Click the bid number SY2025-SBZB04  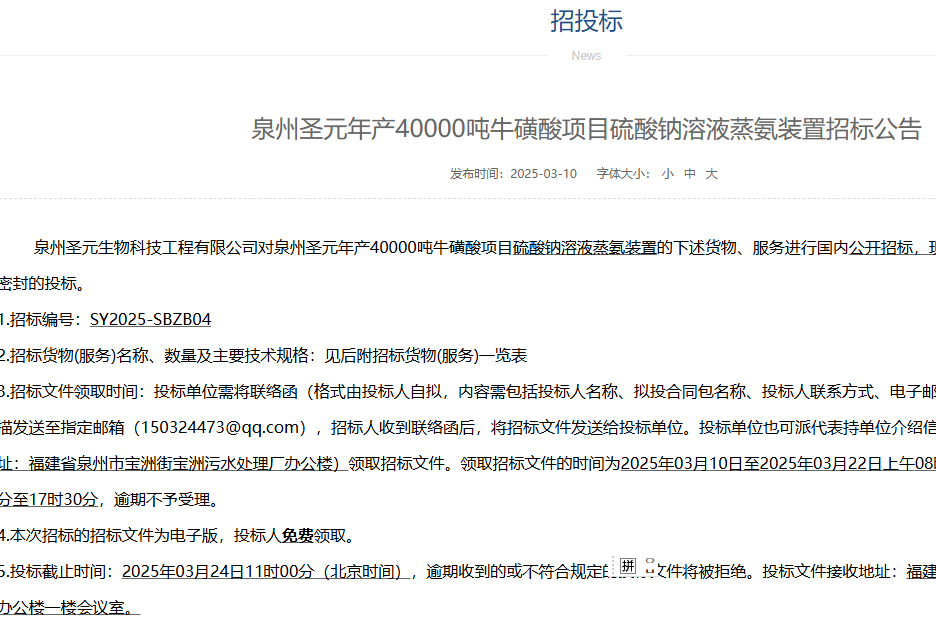tap(150, 319)
